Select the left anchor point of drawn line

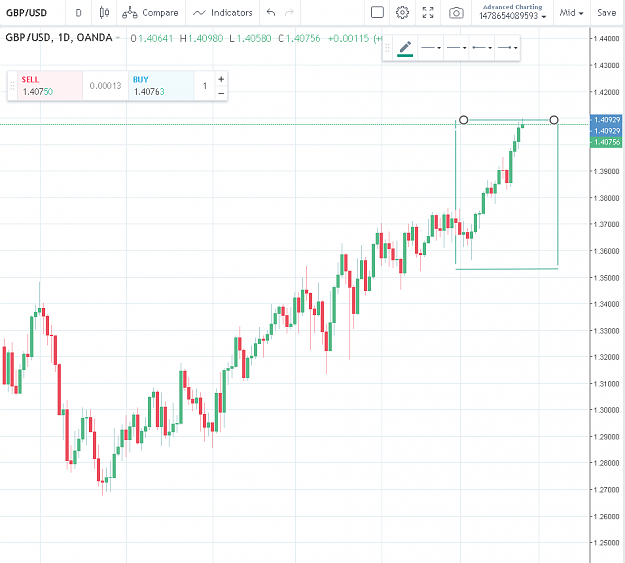(464, 120)
